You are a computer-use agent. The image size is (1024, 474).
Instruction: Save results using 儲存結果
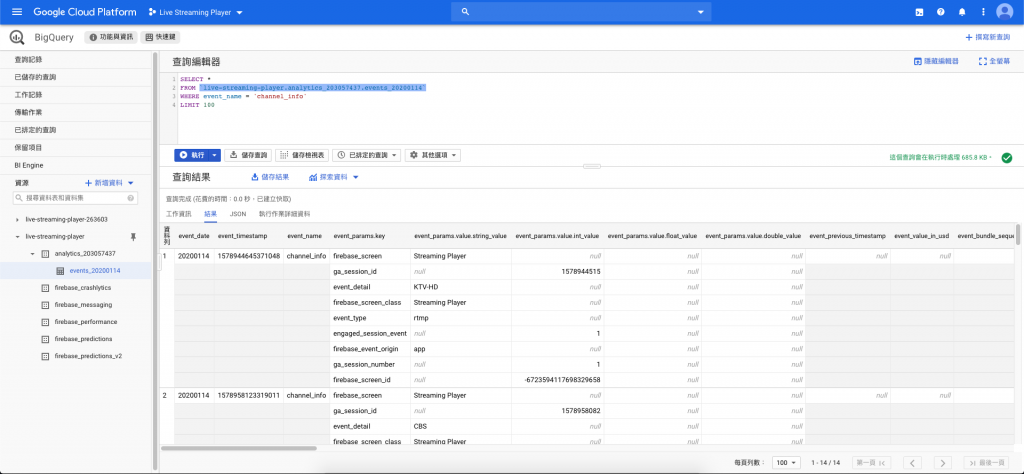tap(270, 177)
